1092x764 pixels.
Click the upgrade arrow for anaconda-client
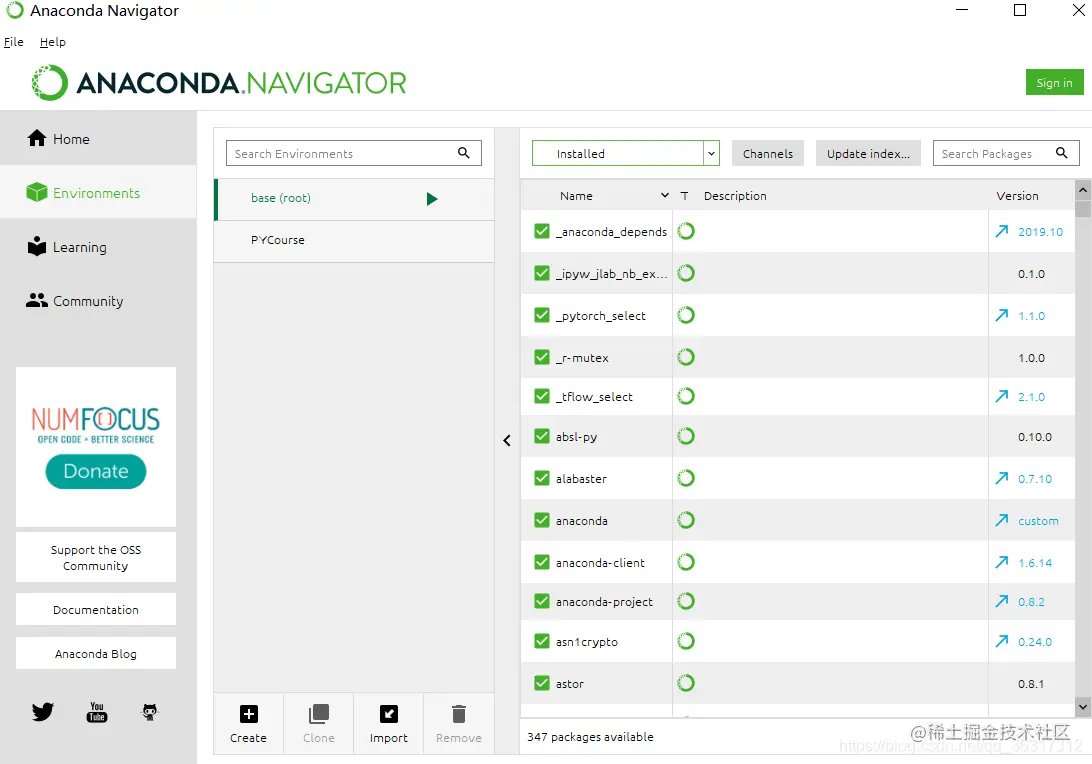(x=1001, y=562)
